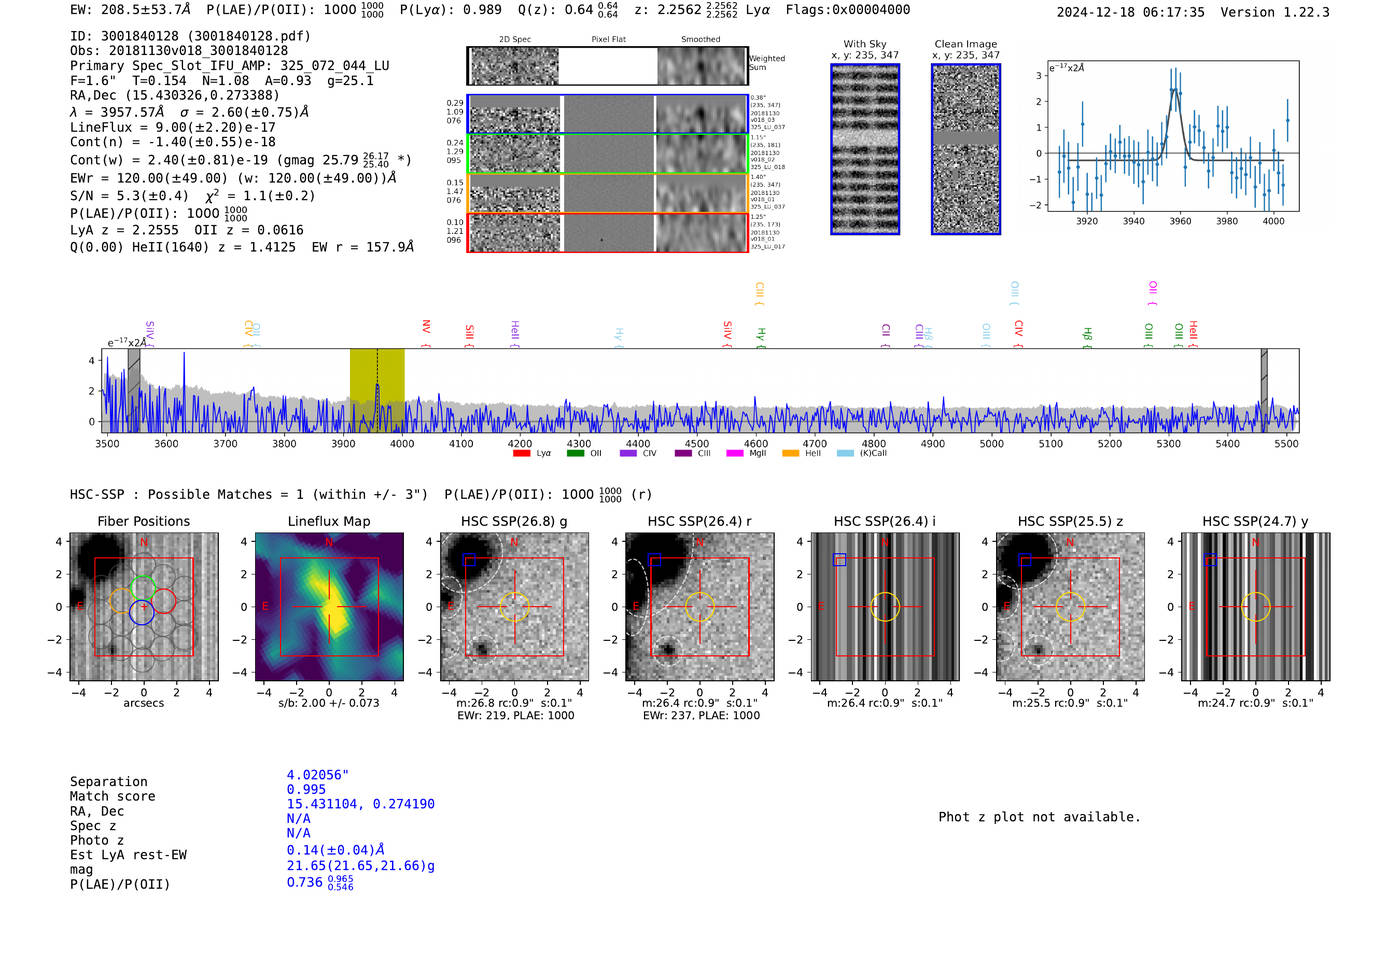The height and width of the screenshot is (953, 1400).
Task: Click the 'EW: 208.5±53.7Å' header value
Action: point(130,10)
